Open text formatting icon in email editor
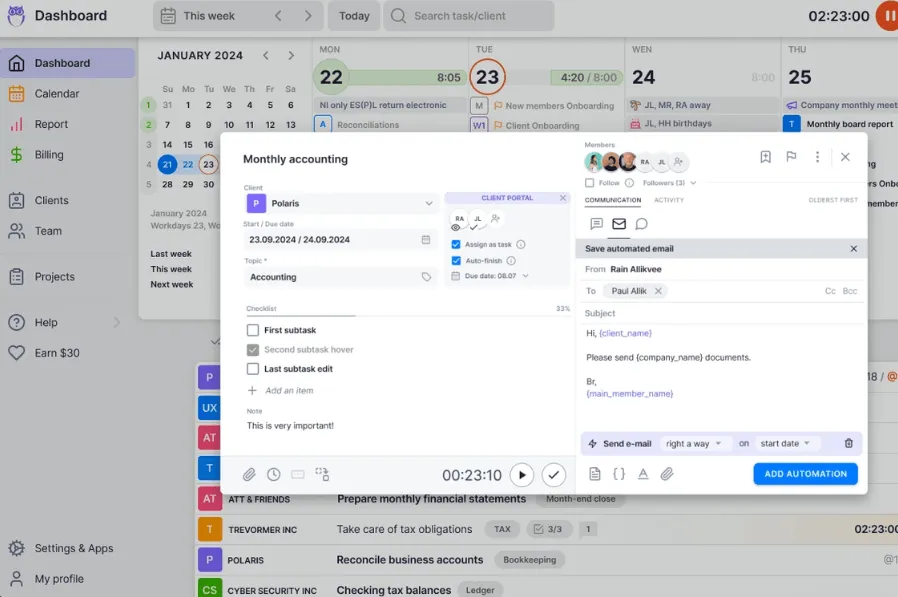 coord(643,474)
